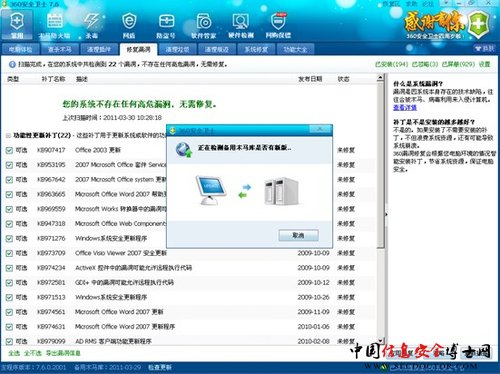Click the patch list scroll-up arrow
Image resolution: width=500 pixels, height=374 pixels.
[380, 78]
